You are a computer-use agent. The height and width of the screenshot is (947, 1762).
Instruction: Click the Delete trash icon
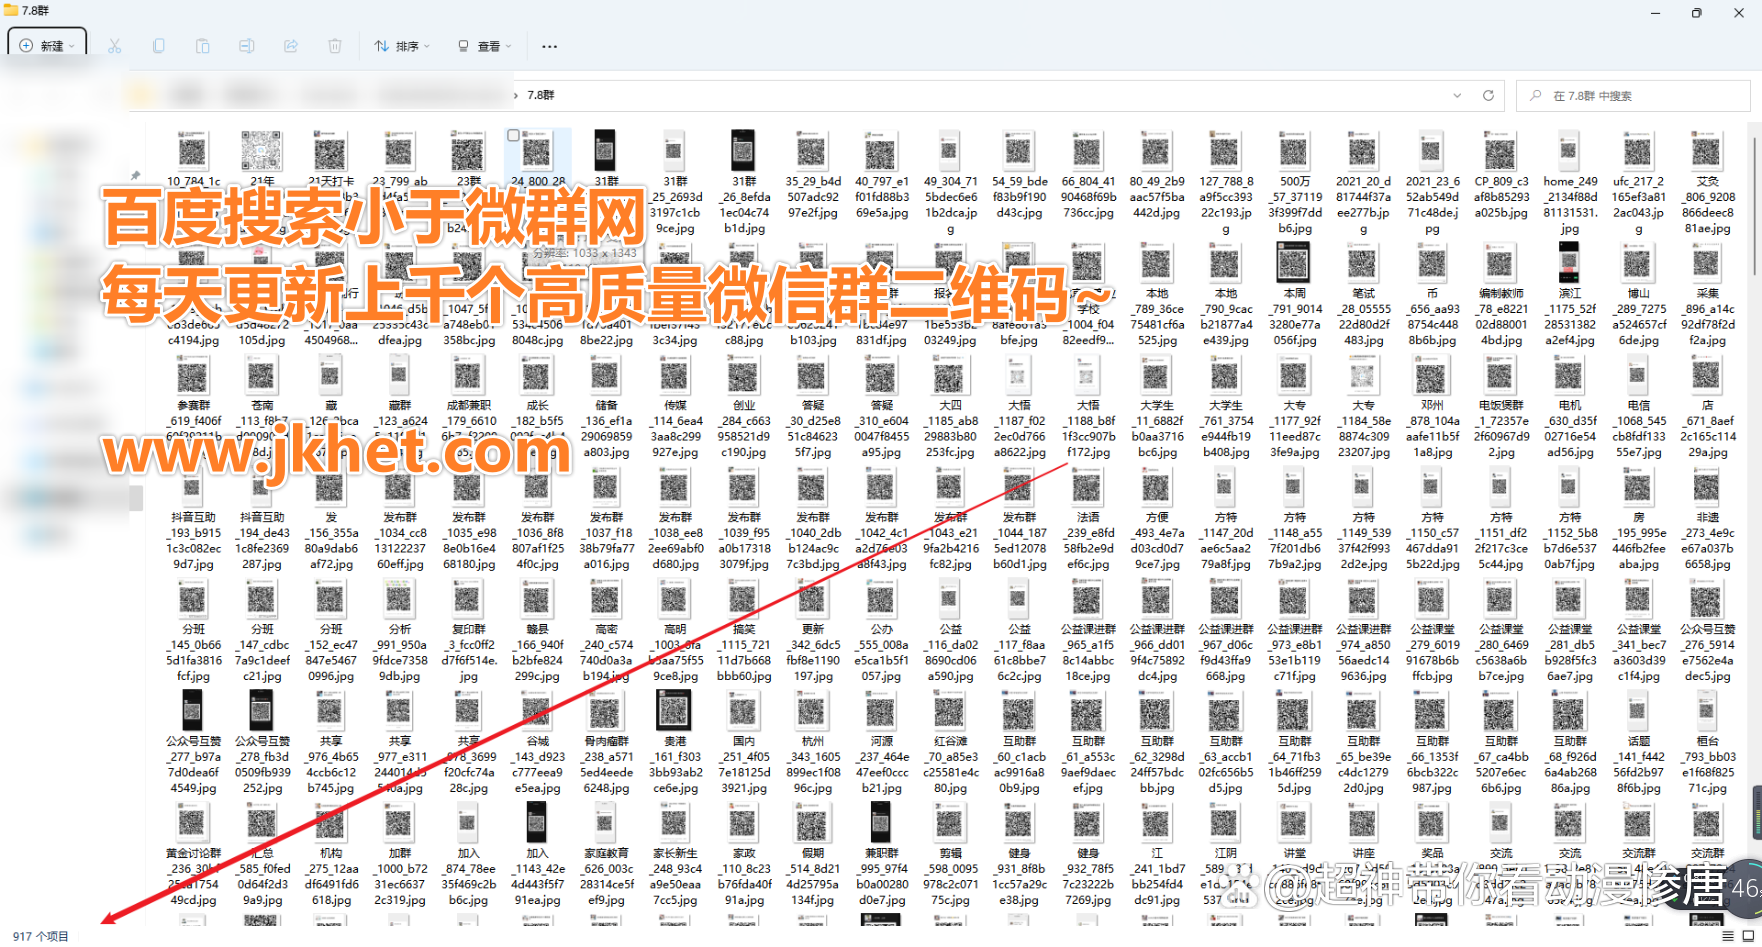(x=334, y=46)
